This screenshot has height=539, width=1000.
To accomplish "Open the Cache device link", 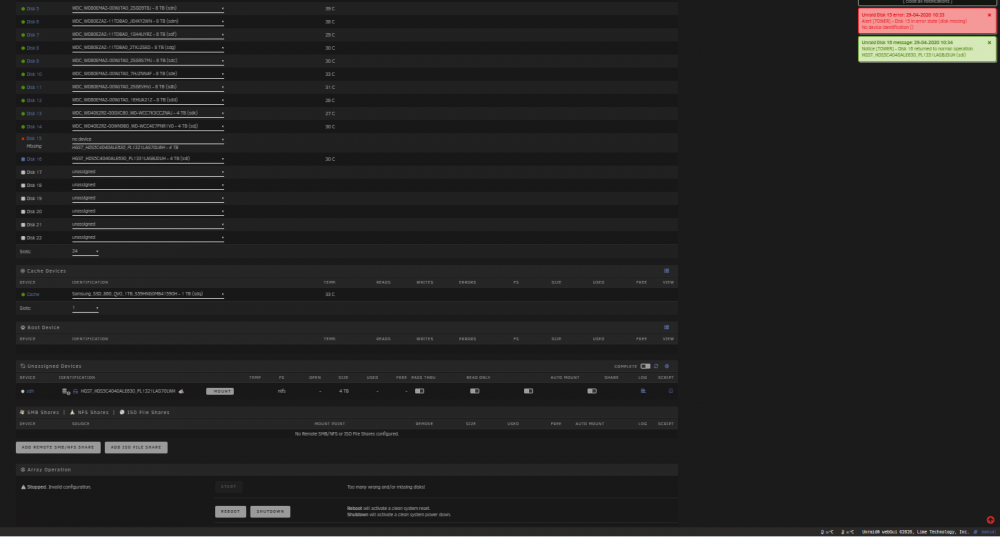I will 33,295.
